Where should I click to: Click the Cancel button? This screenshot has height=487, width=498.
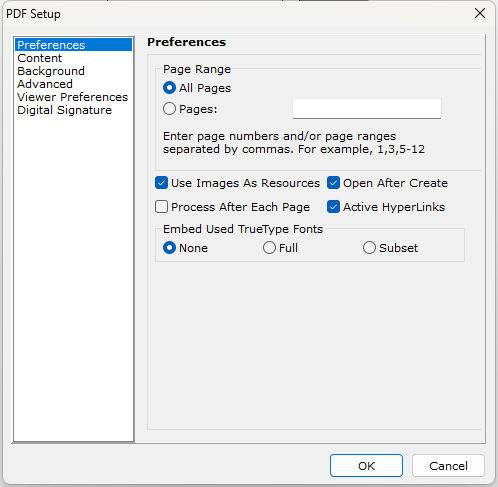448,466
